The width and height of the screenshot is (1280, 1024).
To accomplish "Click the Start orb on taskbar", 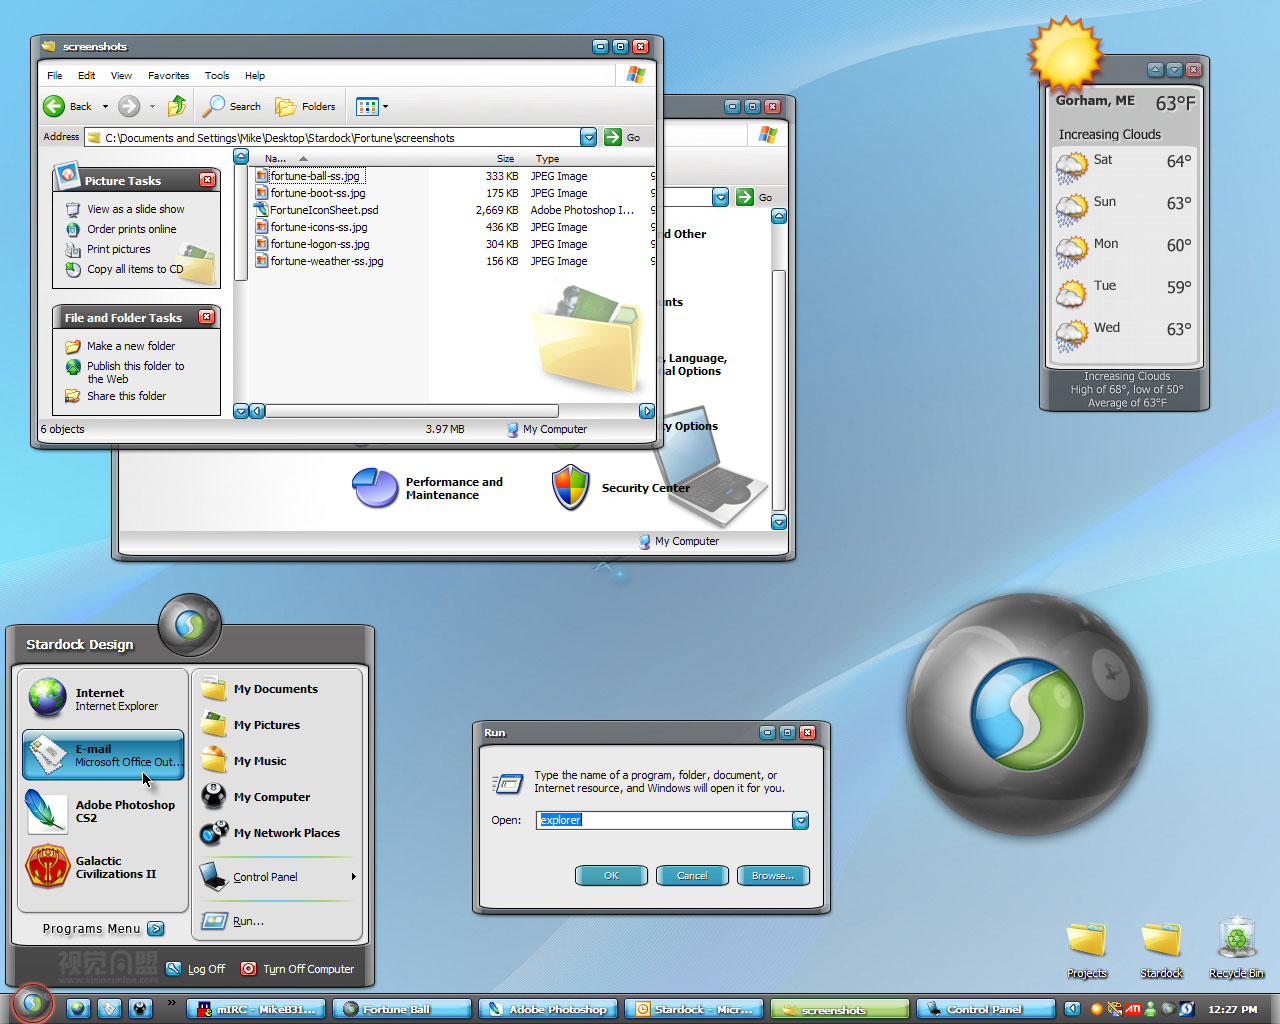I will 32,1003.
